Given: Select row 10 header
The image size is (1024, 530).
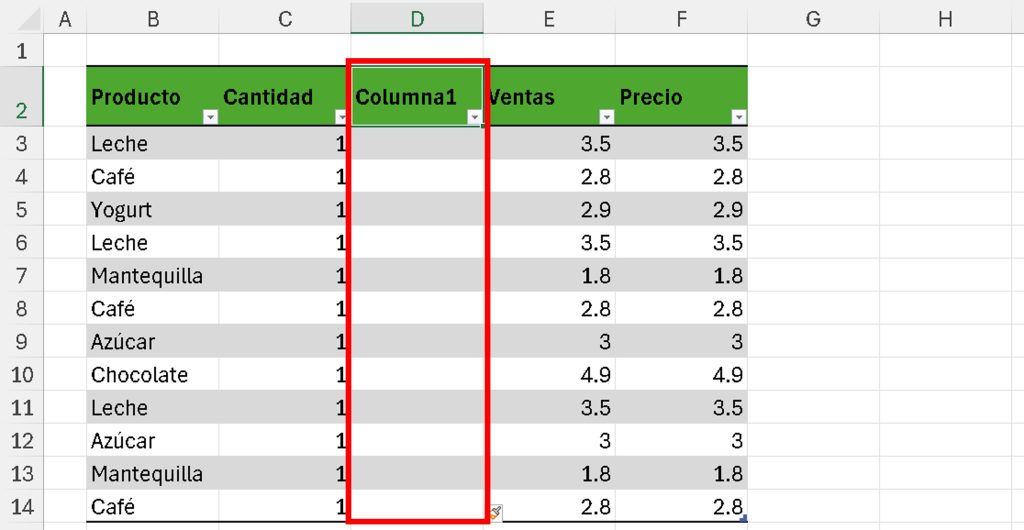Looking at the screenshot, I should (22, 375).
